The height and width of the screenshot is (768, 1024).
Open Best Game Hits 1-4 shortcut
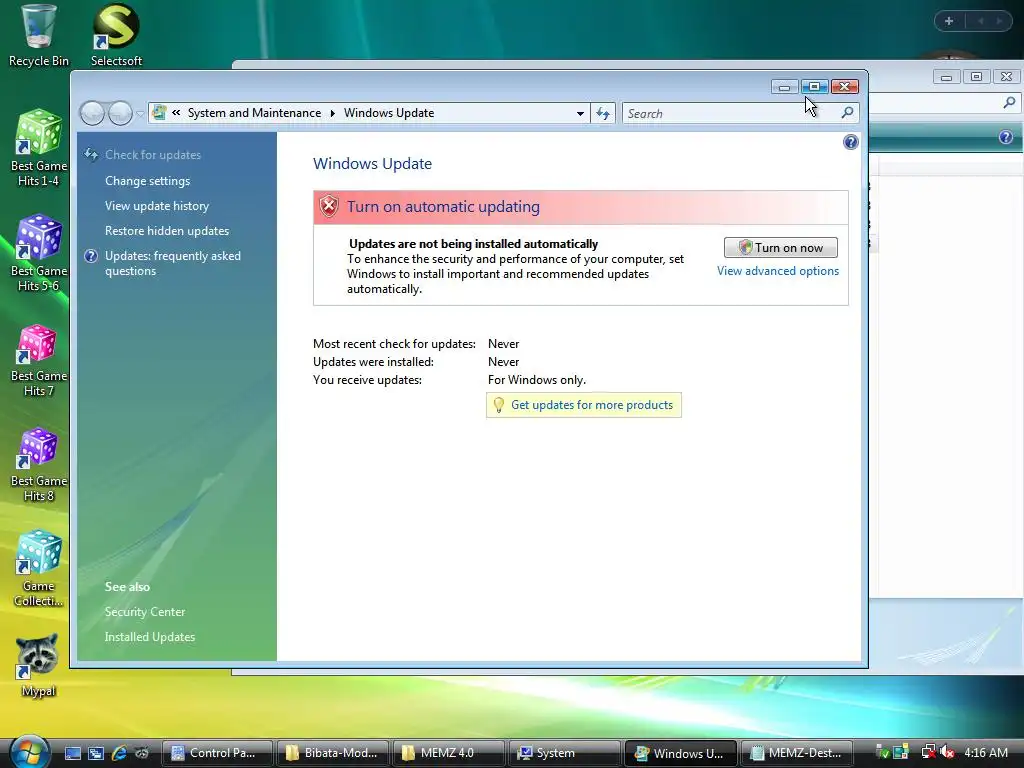click(38, 148)
